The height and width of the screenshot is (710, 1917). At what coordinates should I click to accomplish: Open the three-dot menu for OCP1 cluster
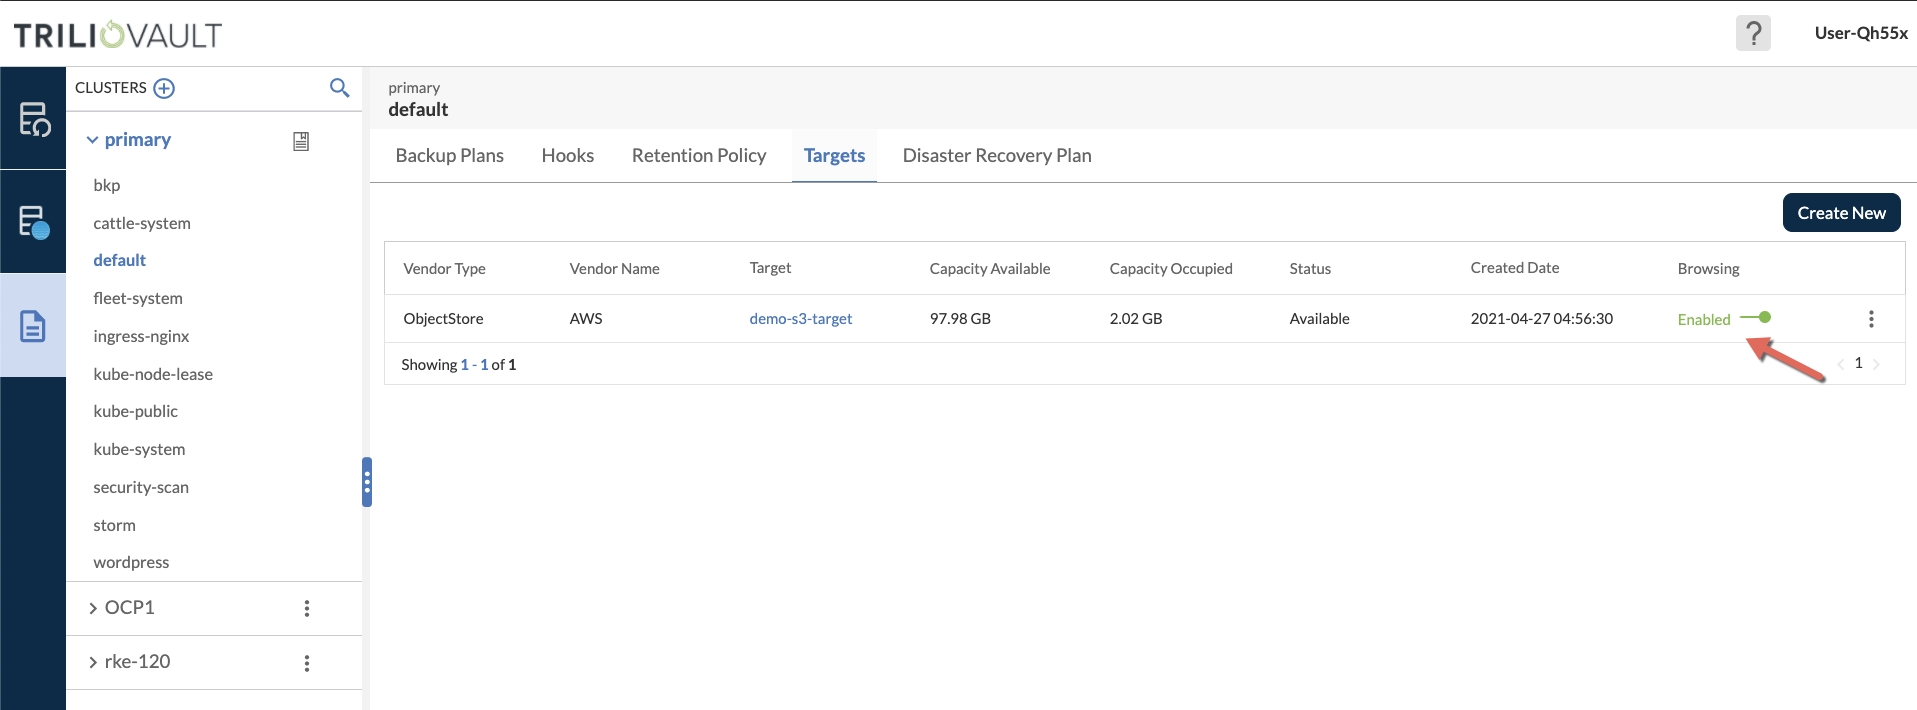tap(307, 608)
